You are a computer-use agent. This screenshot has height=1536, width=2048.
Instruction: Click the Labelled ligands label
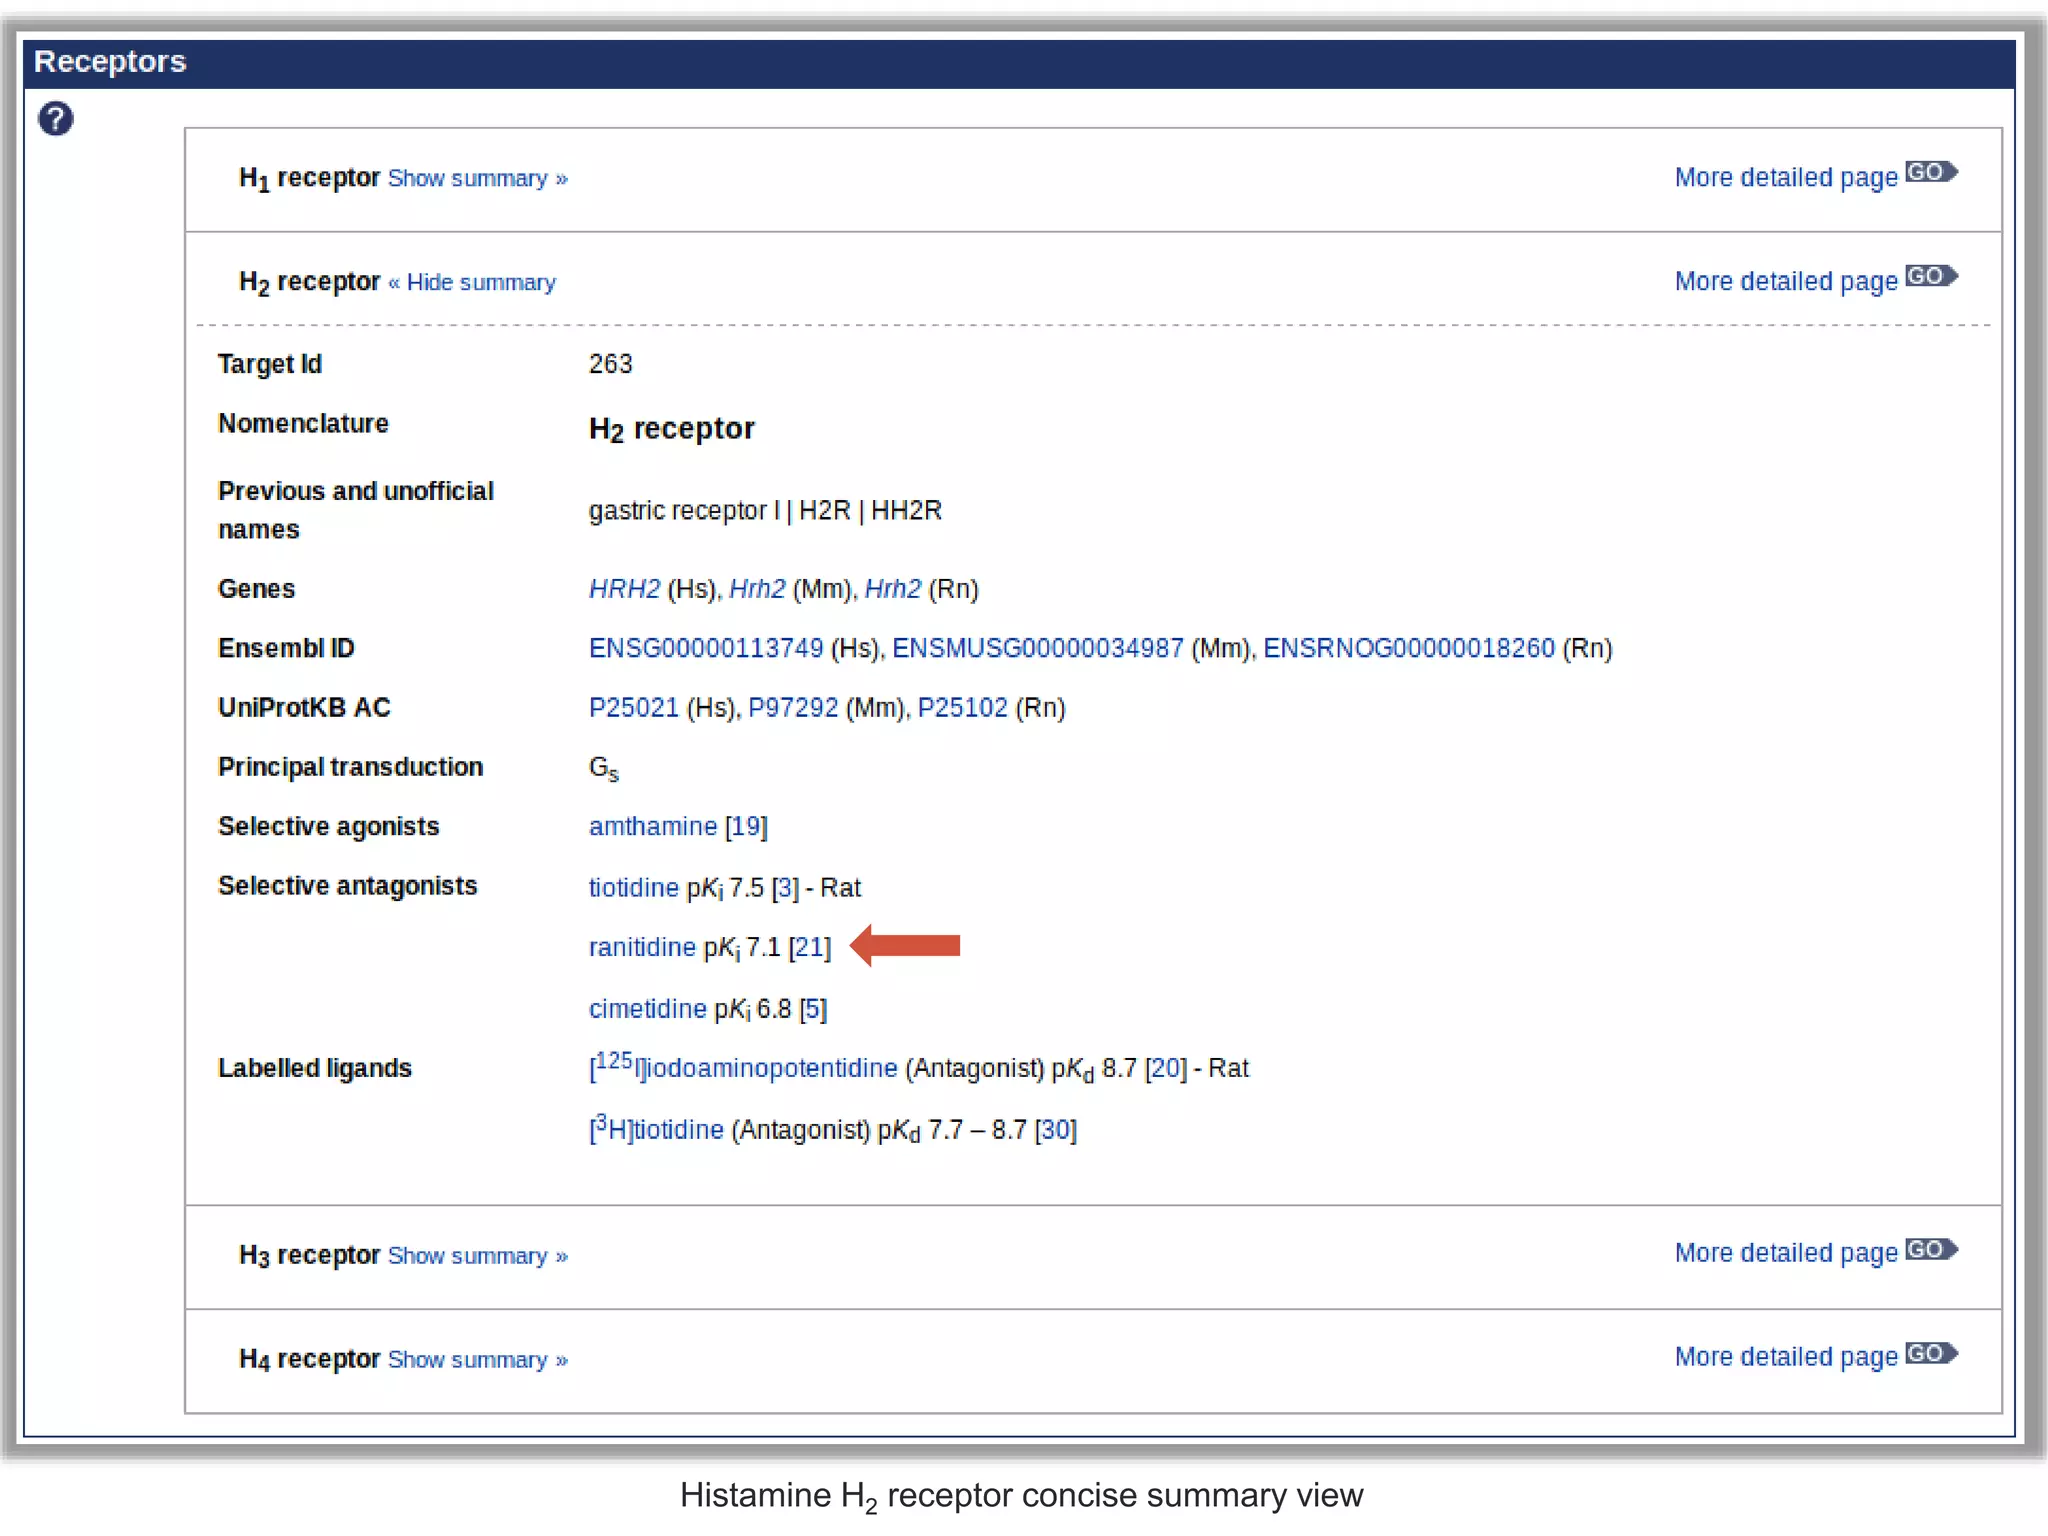[x=314, y=1068]
